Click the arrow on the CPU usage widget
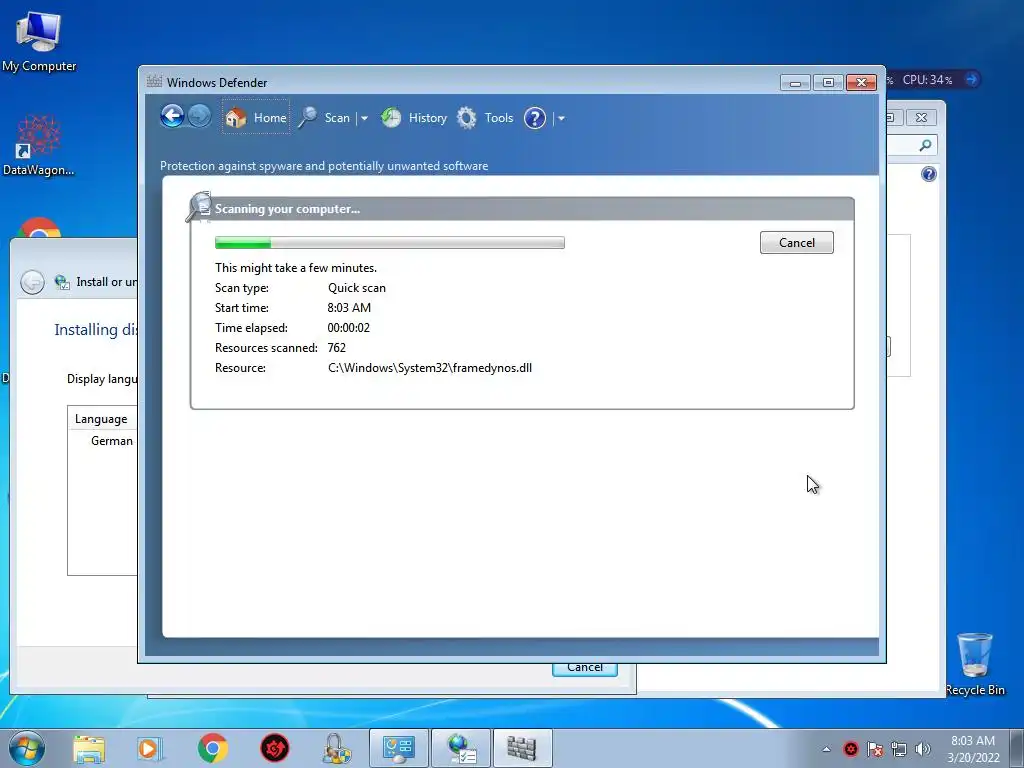Viewport: 1024px width, 768px height. 972,80
